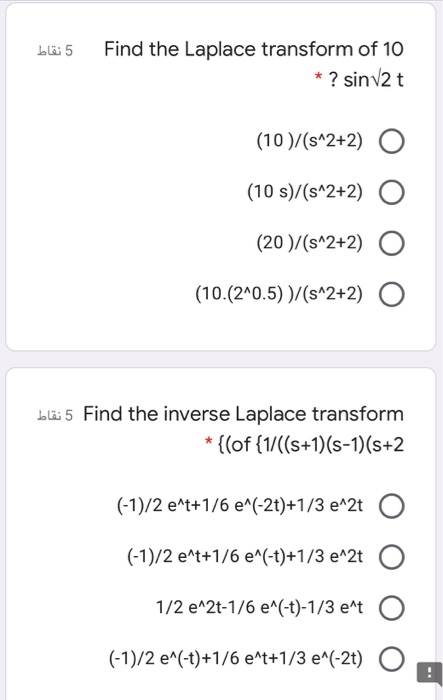443x700 pixels.
Task: Click answer text ending e^(-2t)+1/3 e^2t
Action: point(240,505)
